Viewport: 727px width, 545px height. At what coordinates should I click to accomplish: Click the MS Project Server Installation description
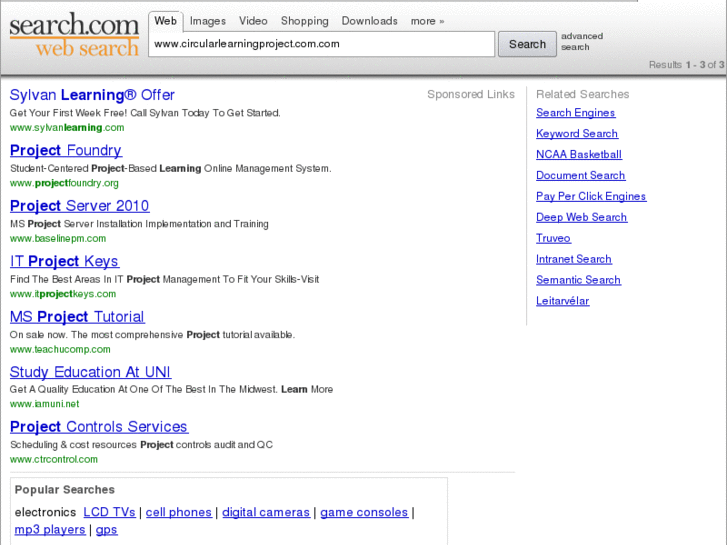click(139, 224)
